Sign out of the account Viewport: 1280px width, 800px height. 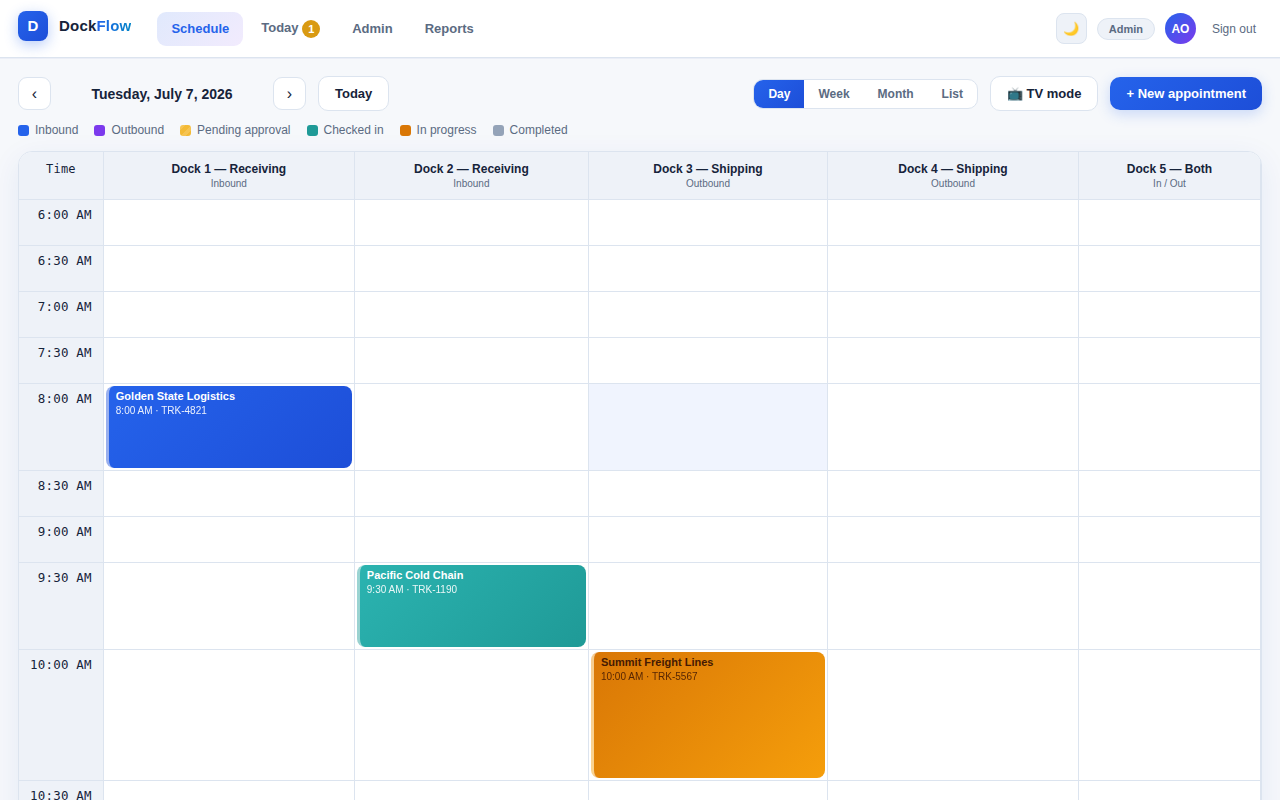[x=1234, y=29]
